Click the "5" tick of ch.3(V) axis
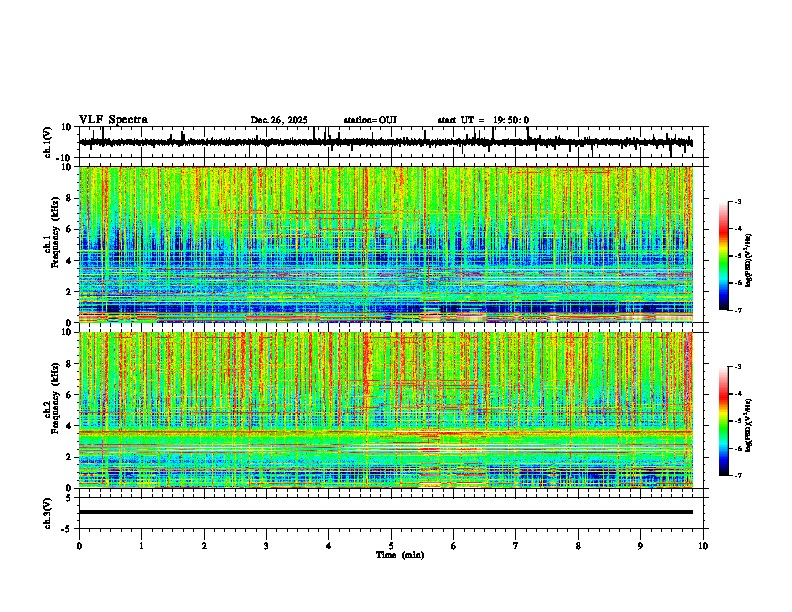The image size is (792, 612). tap(70, 498)
